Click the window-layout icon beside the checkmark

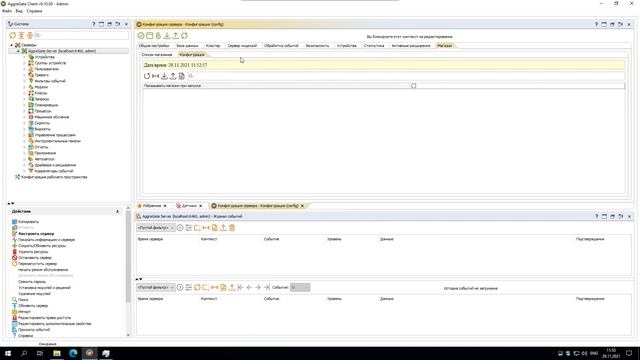click(x=150, y=36)
